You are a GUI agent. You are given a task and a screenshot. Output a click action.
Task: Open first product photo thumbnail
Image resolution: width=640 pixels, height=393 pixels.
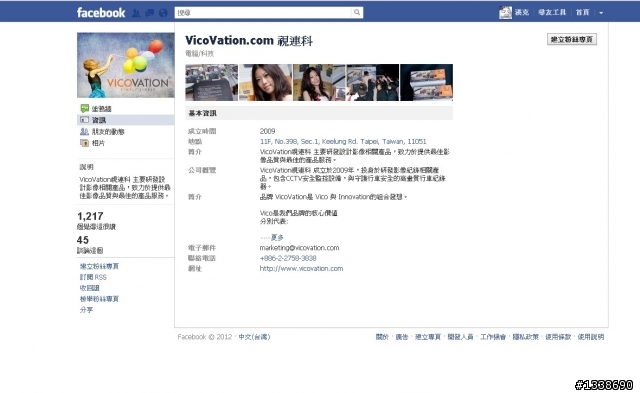[211, 82]
